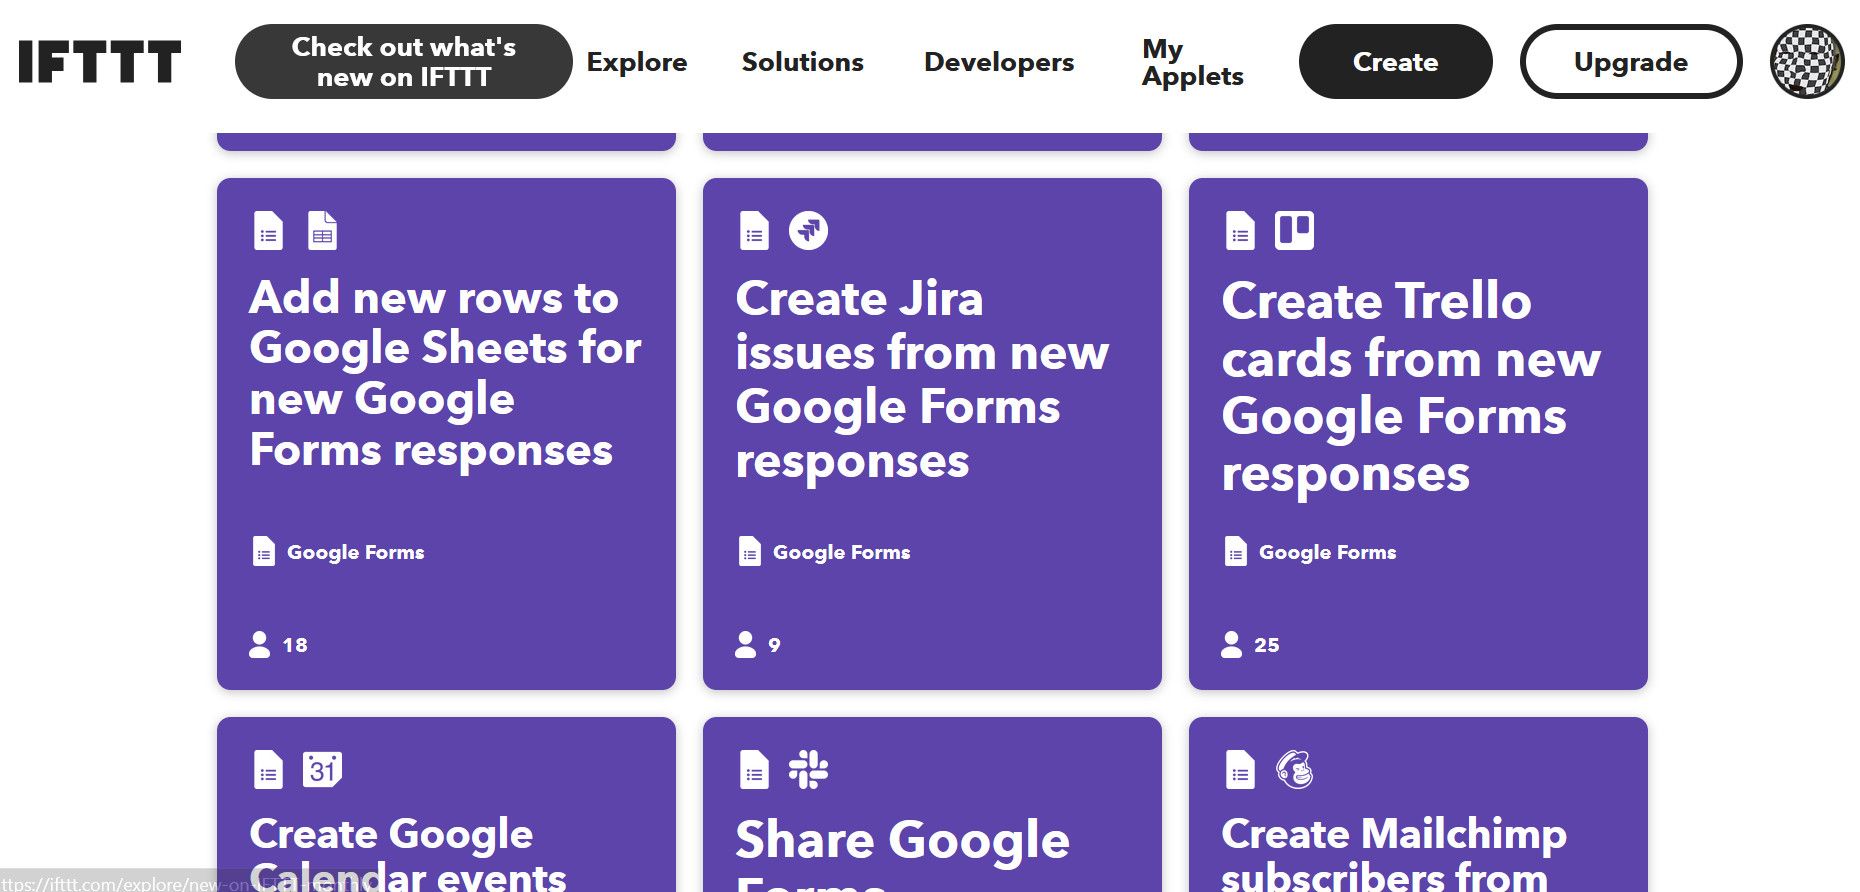This screenshot has height=892, width=1860.
Task: Click the Trello icon on the card
Action: click(1294, 231)
